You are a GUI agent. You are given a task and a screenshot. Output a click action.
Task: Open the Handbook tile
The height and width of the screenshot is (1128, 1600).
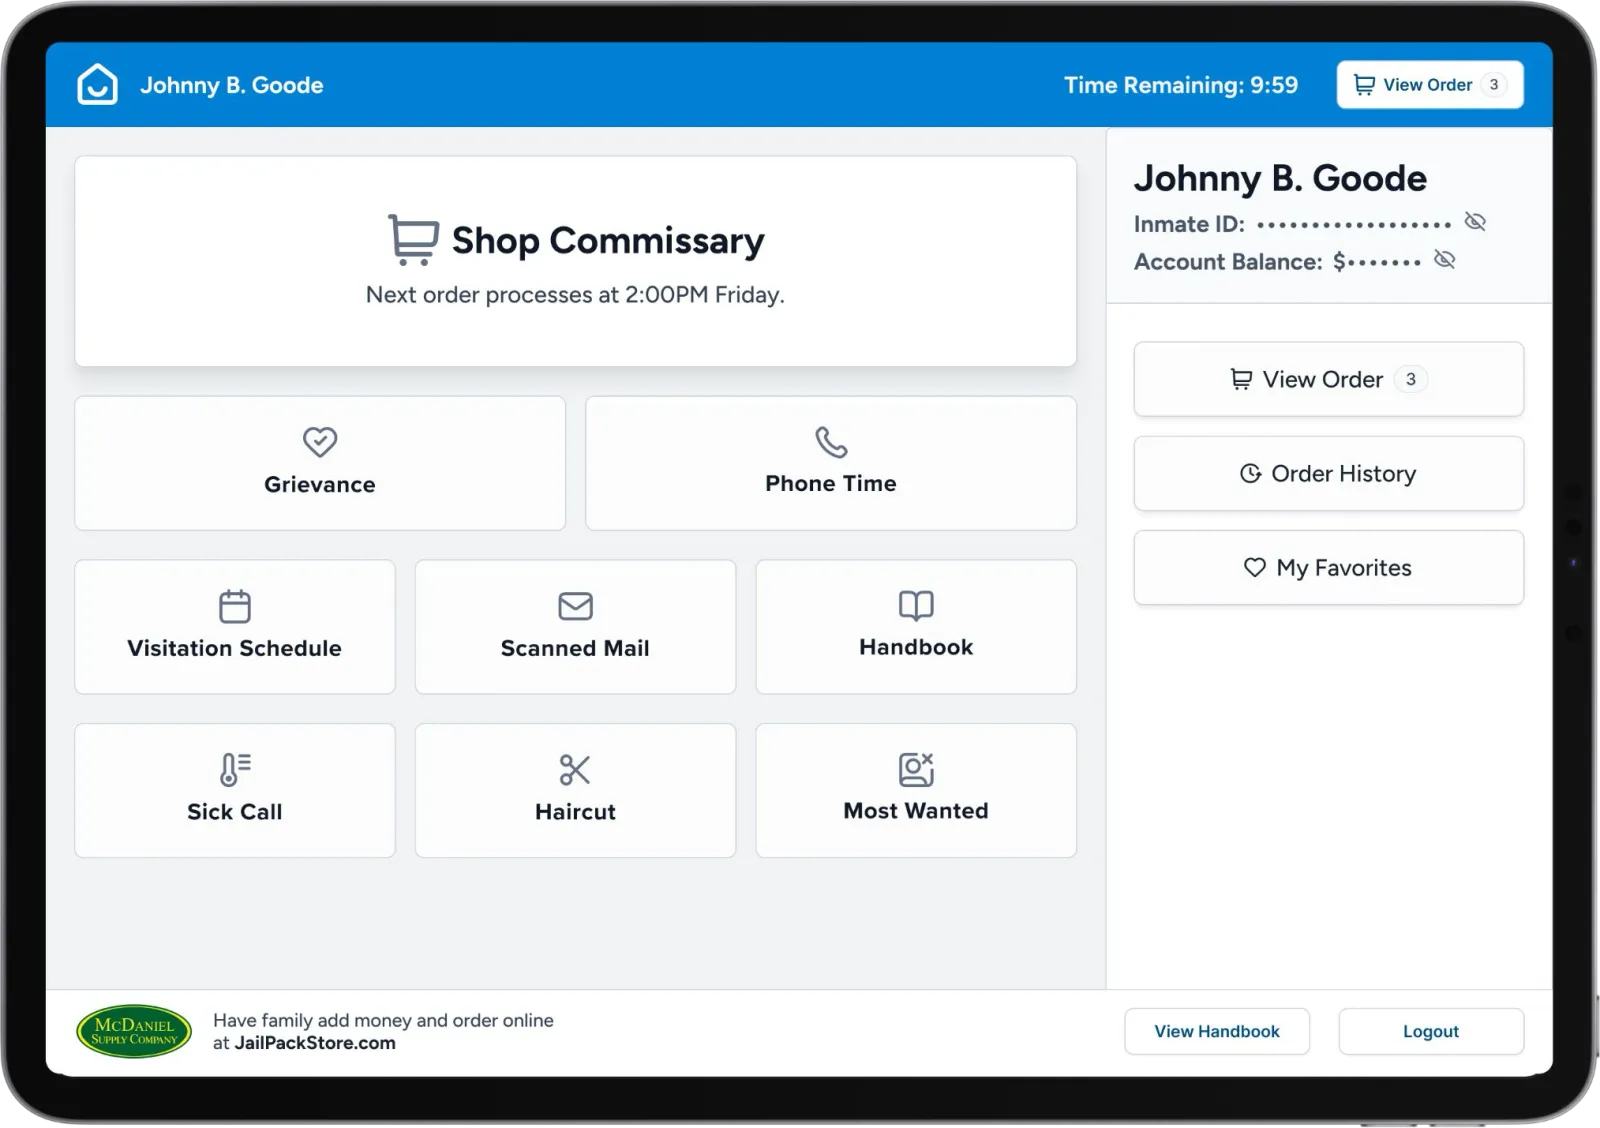click(x=916, y=627)
